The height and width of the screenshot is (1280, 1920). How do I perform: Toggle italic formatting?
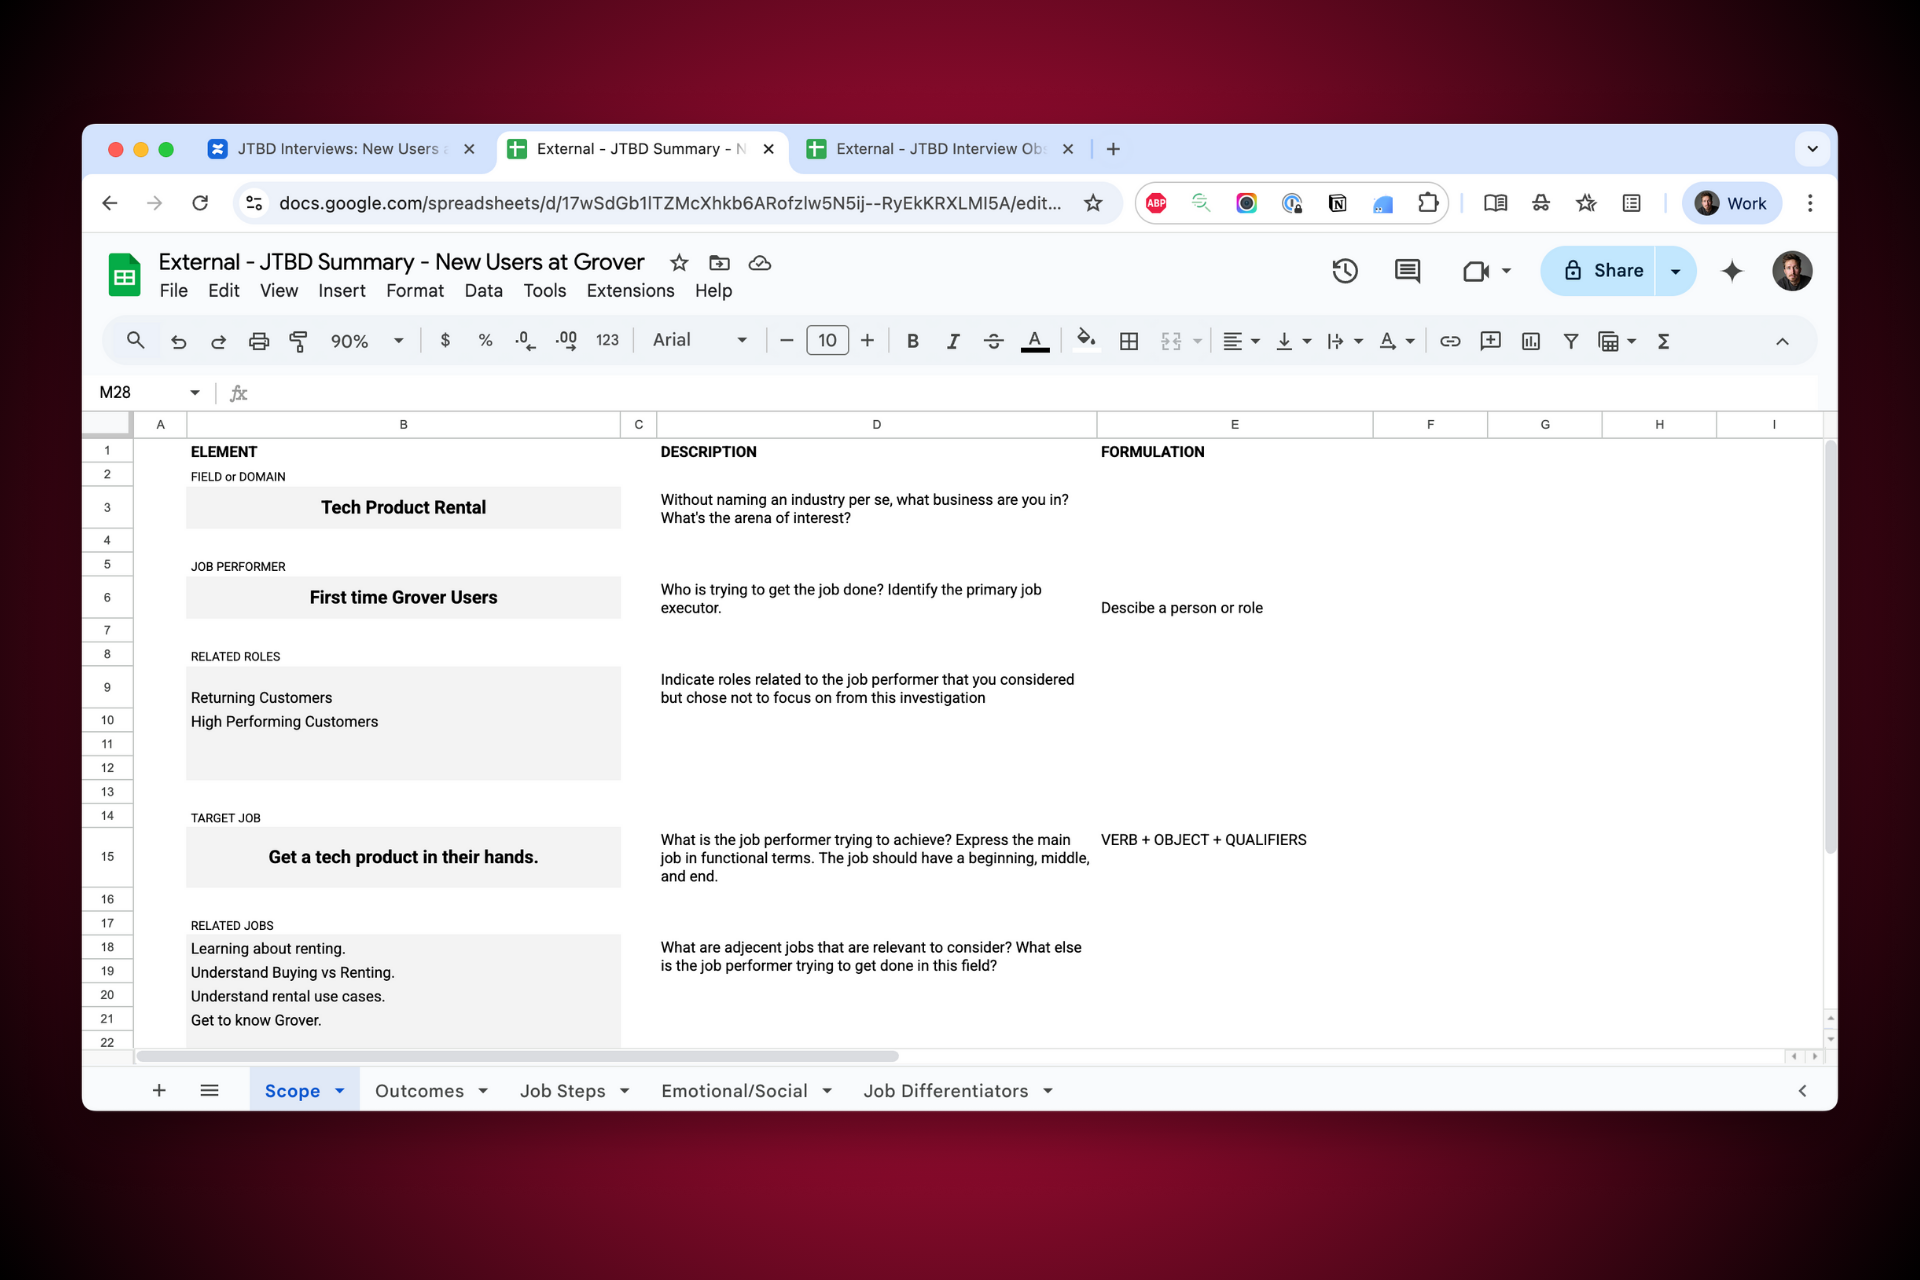click(952, 341)
